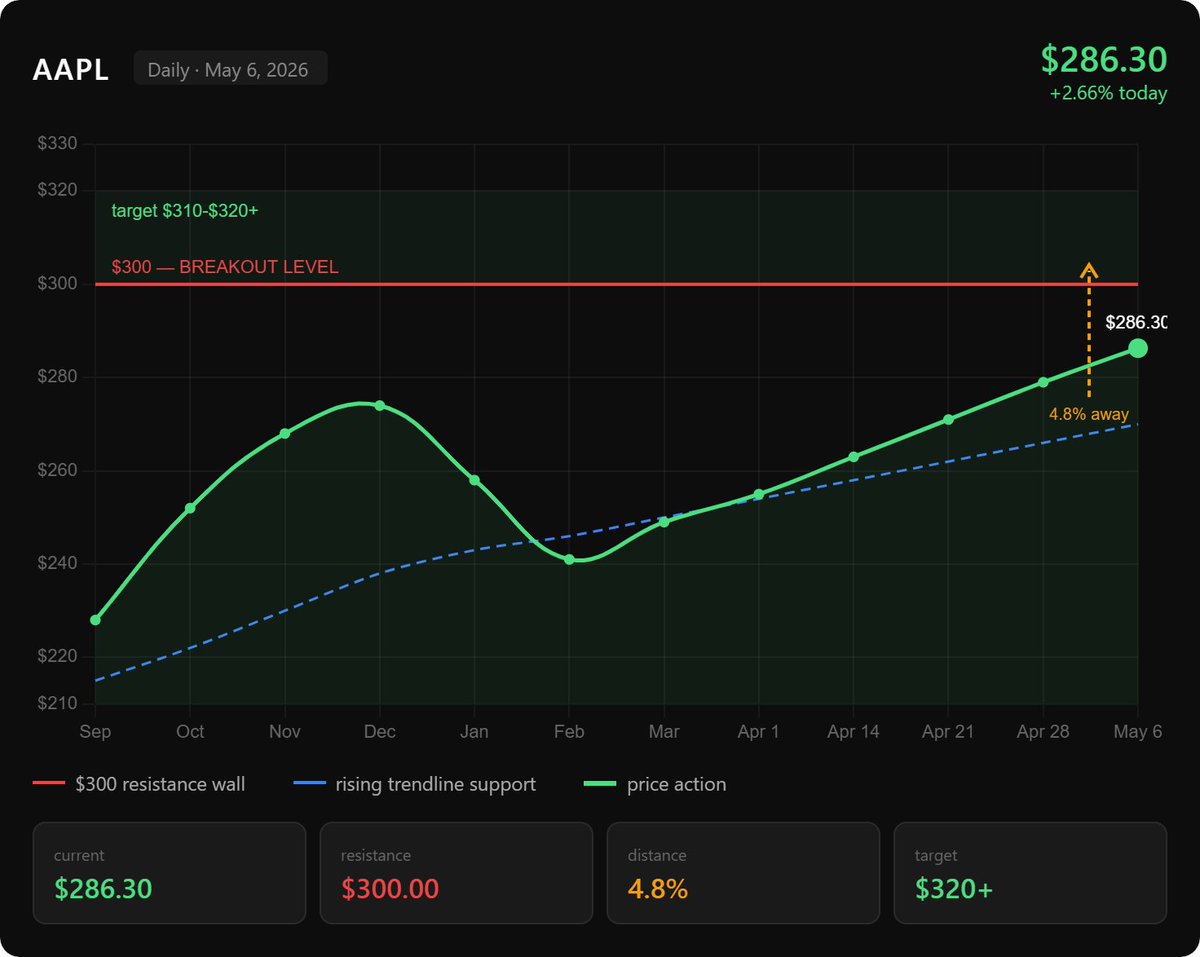Click the Oct x-axis label
The height and width of the screenshot is (957, 1200).
point(190,732)
